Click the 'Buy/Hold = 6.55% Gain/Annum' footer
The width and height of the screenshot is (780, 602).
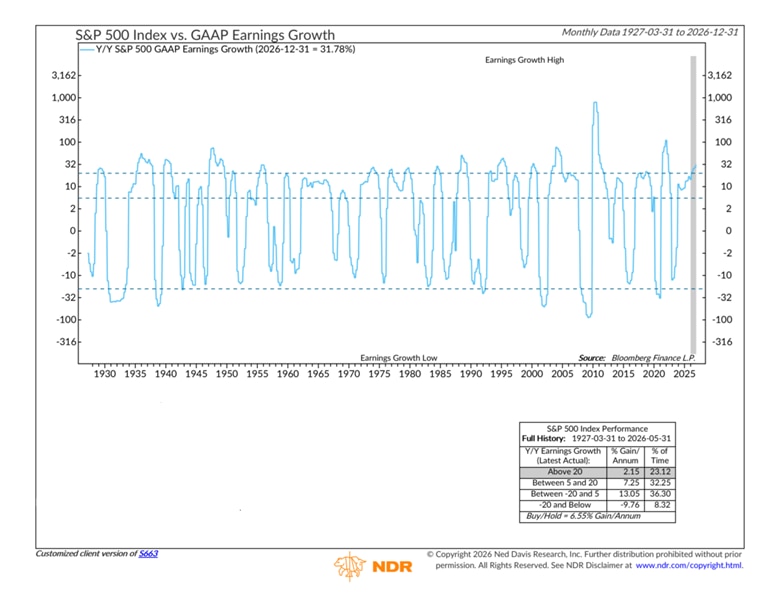(x=583, y=516)
